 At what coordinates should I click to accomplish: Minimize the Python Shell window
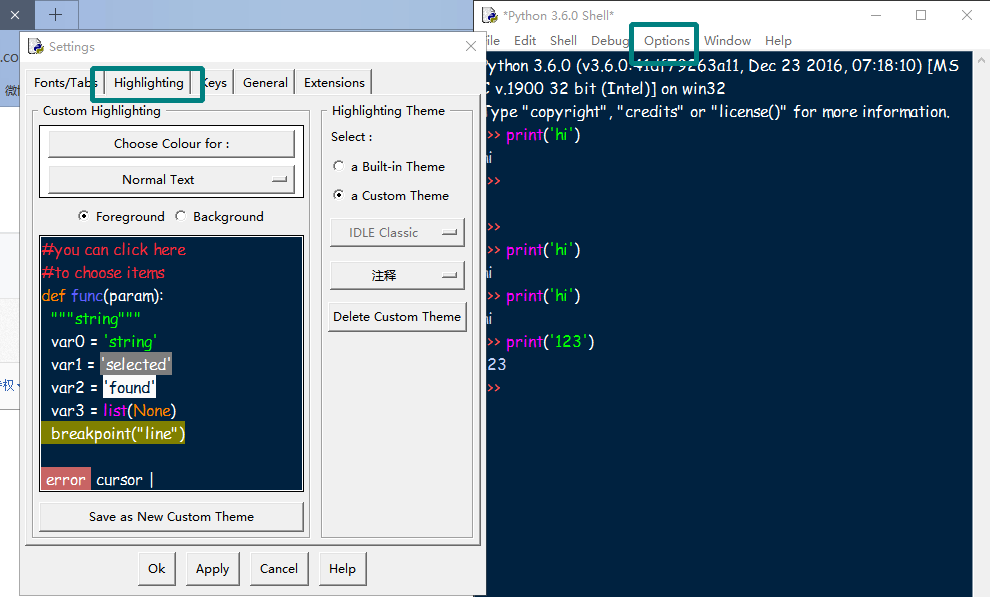pos(876,15)
